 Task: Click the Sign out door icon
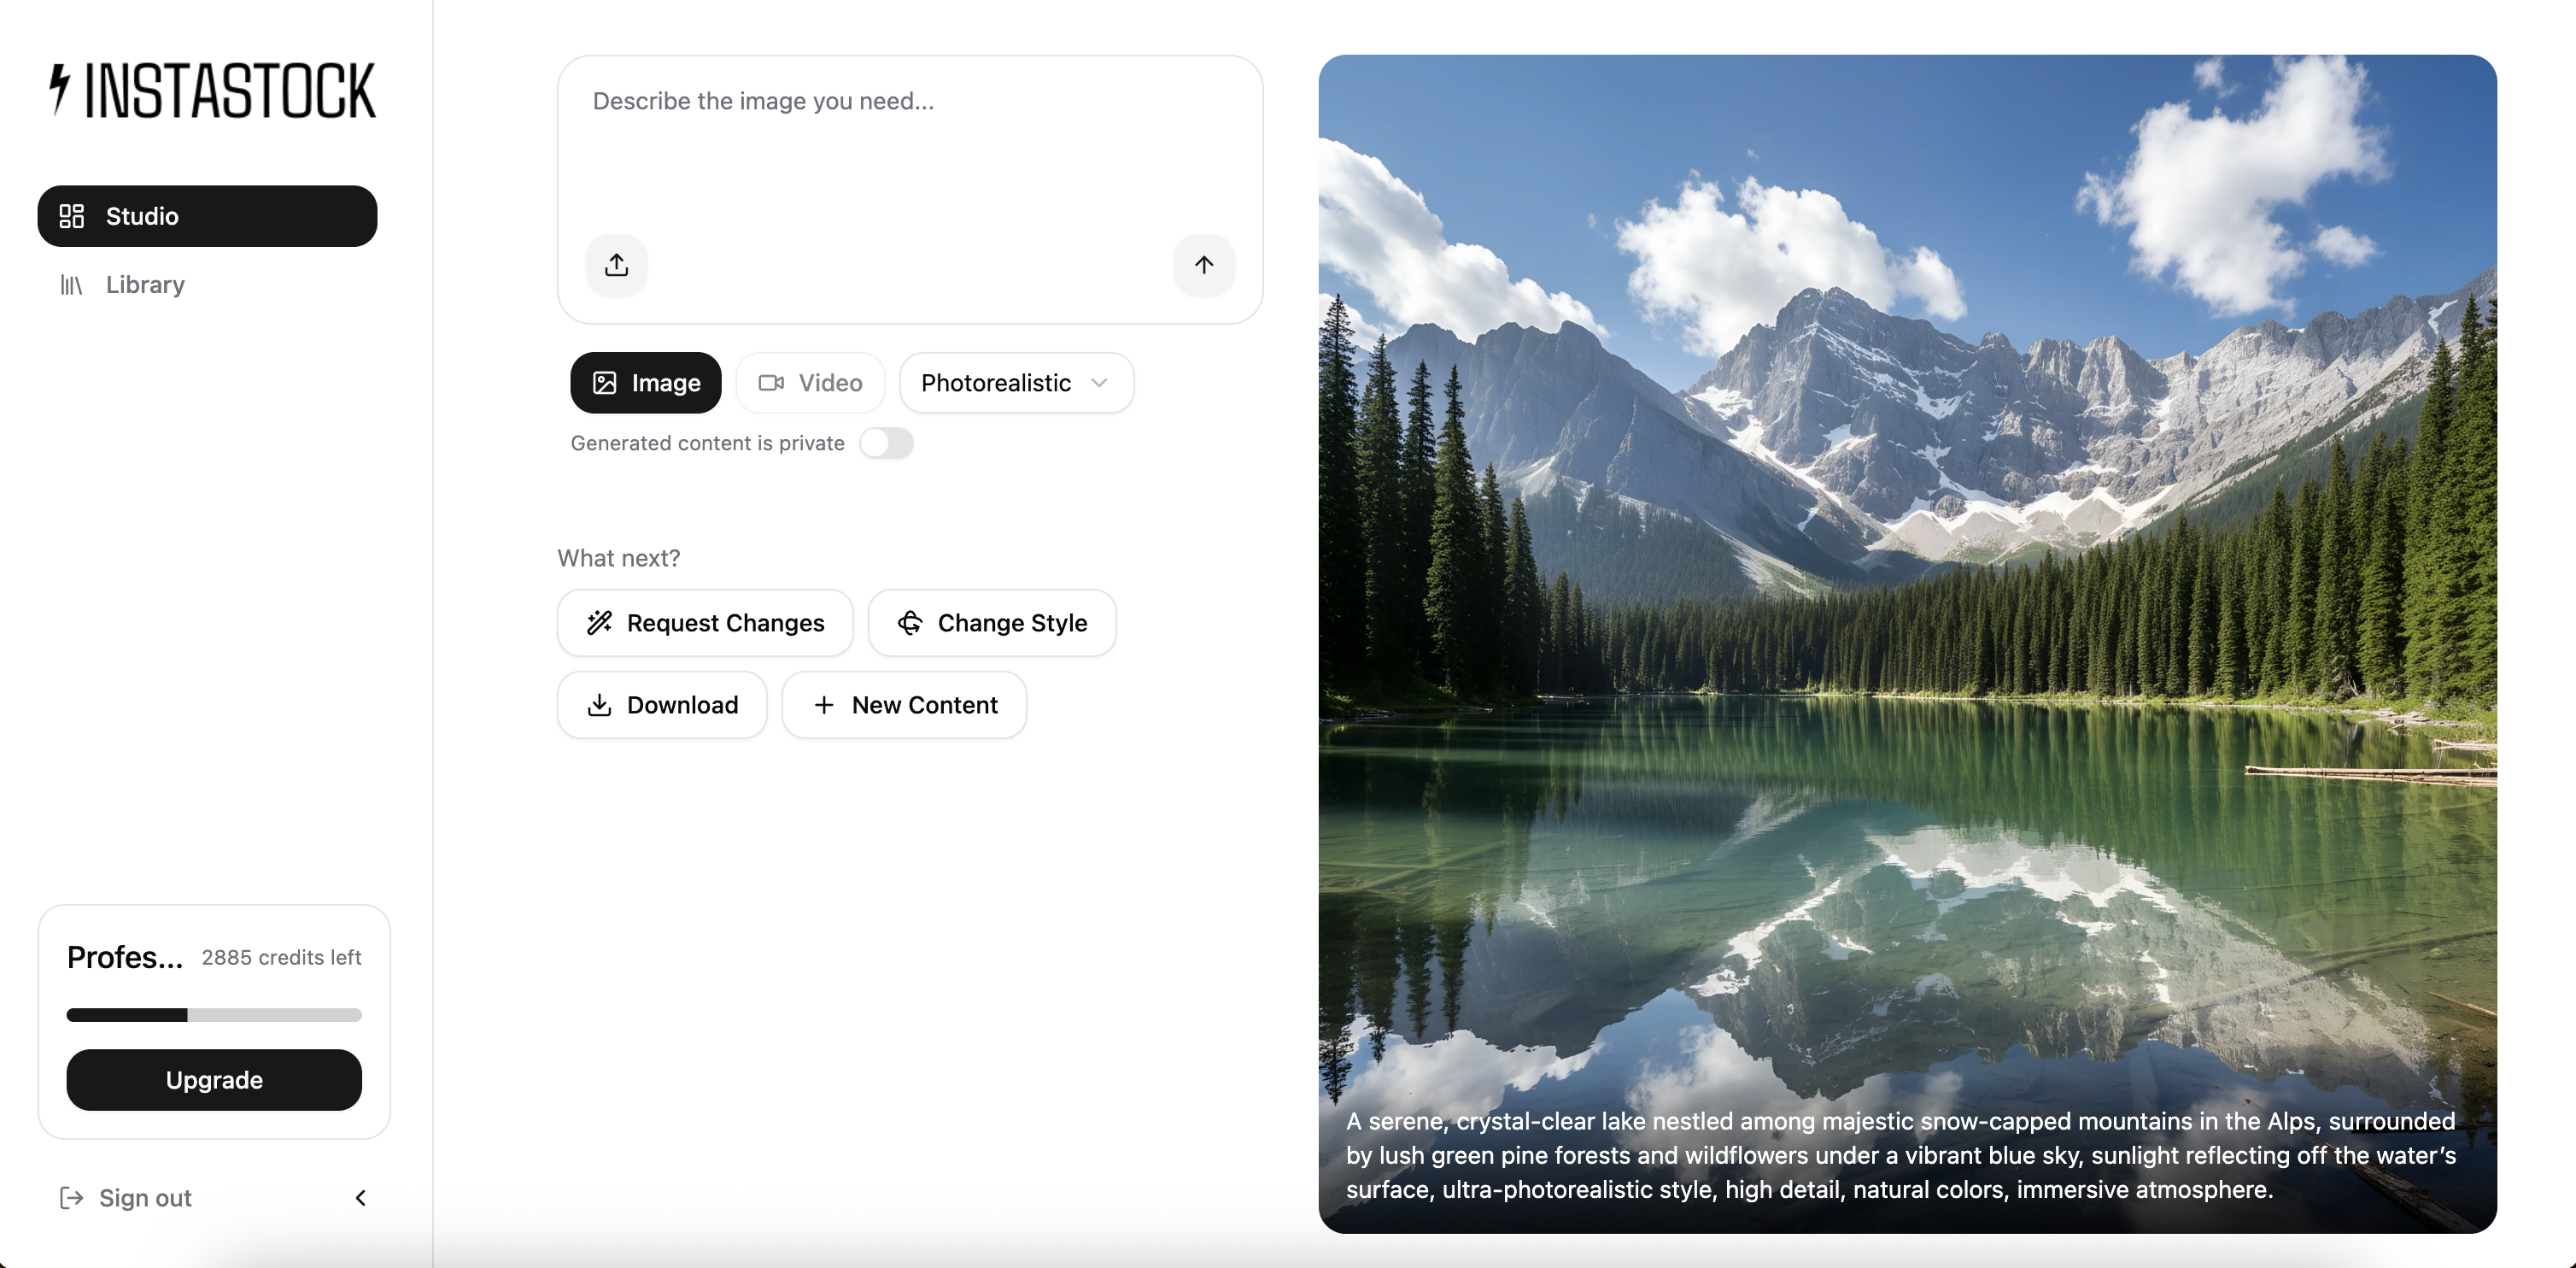pyautogui.click(x=71, y=1198)
